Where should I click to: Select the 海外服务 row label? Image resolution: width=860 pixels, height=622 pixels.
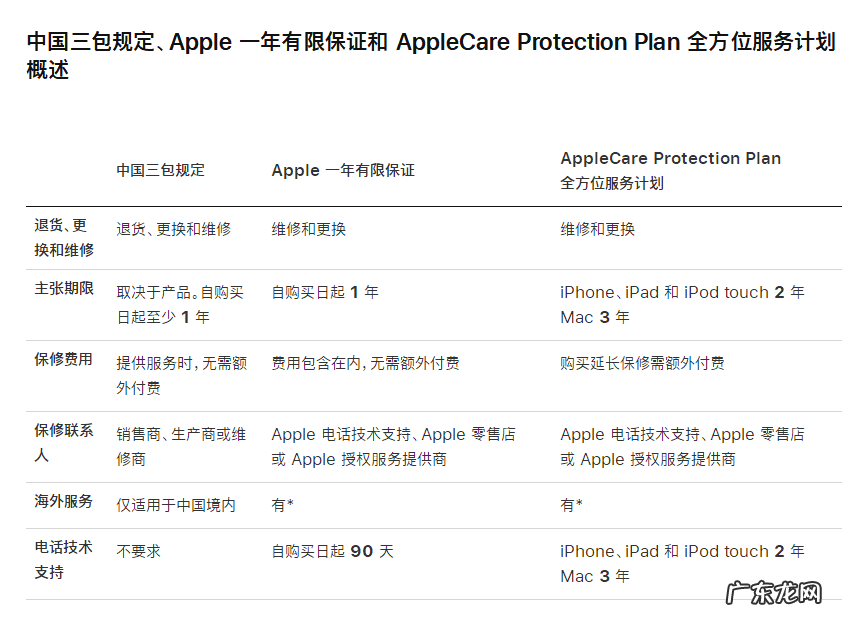64,502
